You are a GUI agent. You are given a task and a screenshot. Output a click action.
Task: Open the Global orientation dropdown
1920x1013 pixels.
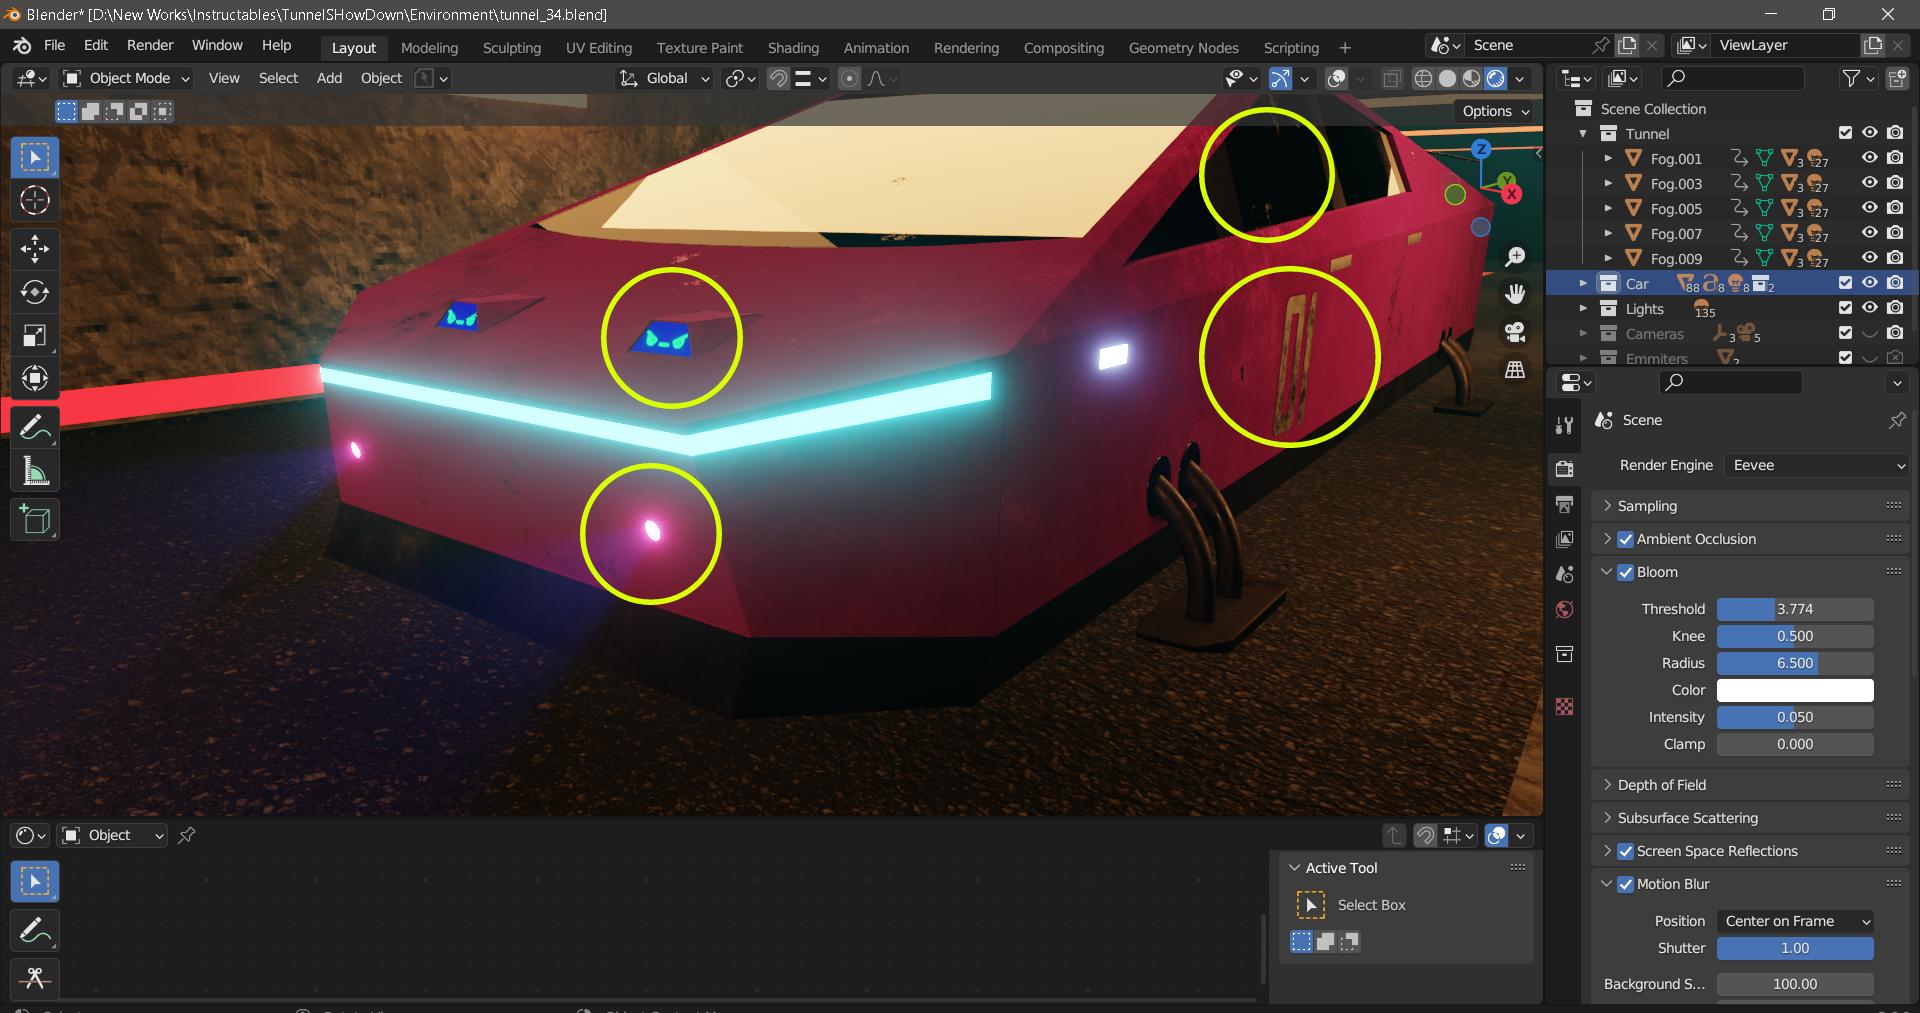pos(664,78)
